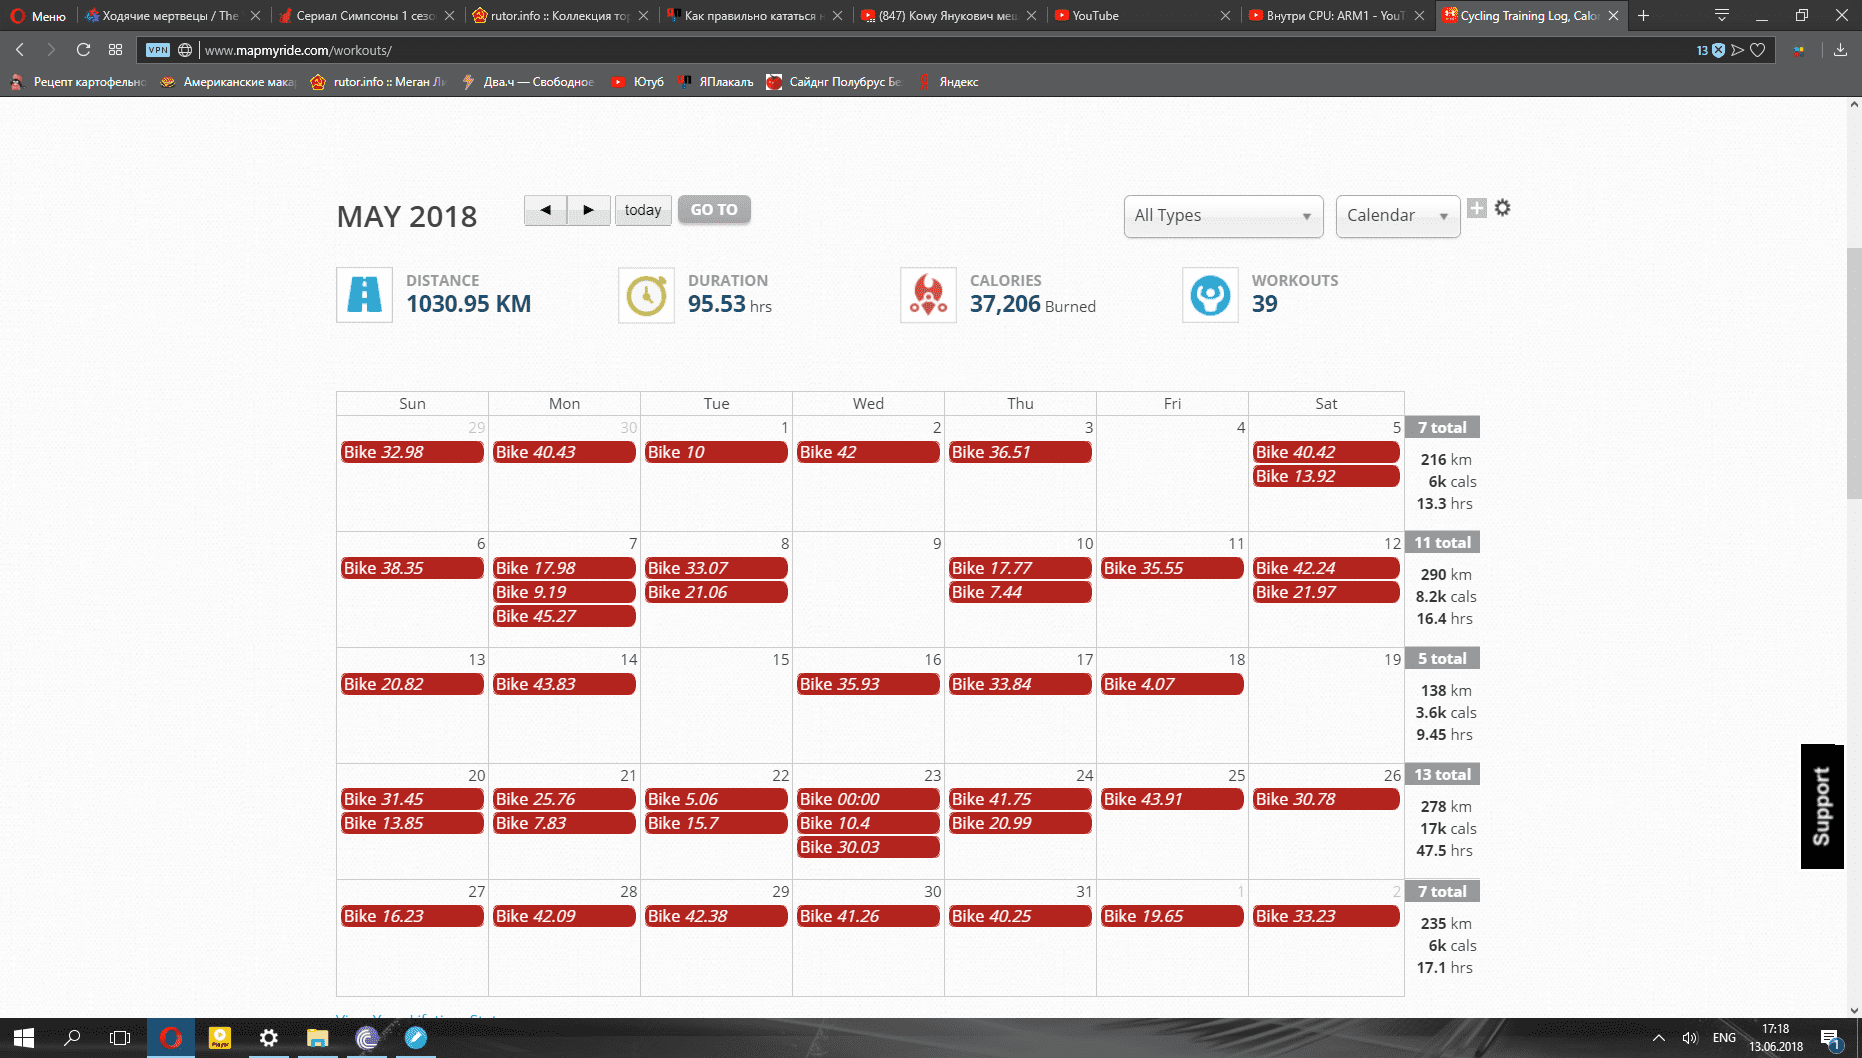The image size is (1862, 1058).
Task: Click the taskbar clock showing 17:18
Action: click(x=1776, y=1038)
